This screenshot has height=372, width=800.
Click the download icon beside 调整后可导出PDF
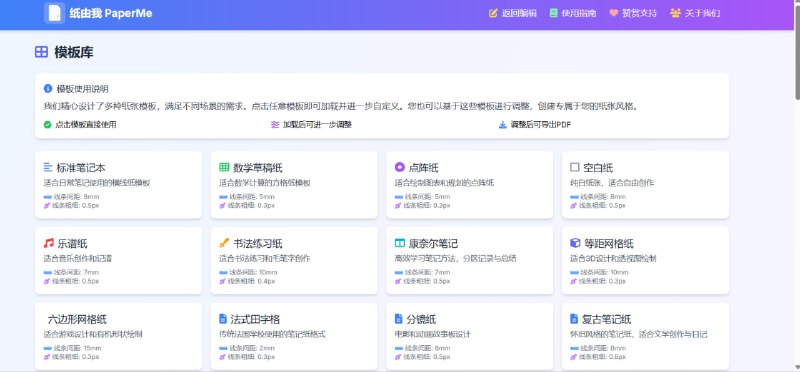pyautogui.click(x=503, y=124)
